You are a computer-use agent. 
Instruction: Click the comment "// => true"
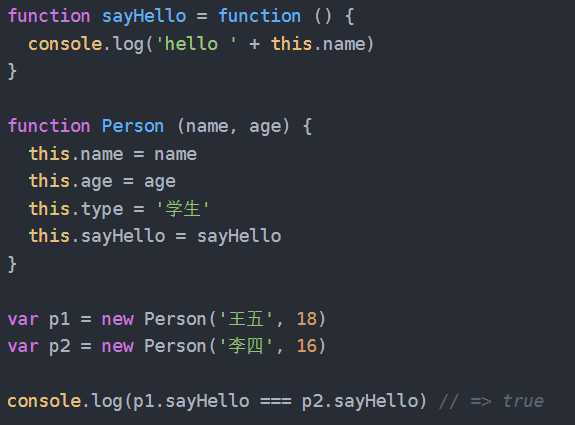(x=491, y=401)
